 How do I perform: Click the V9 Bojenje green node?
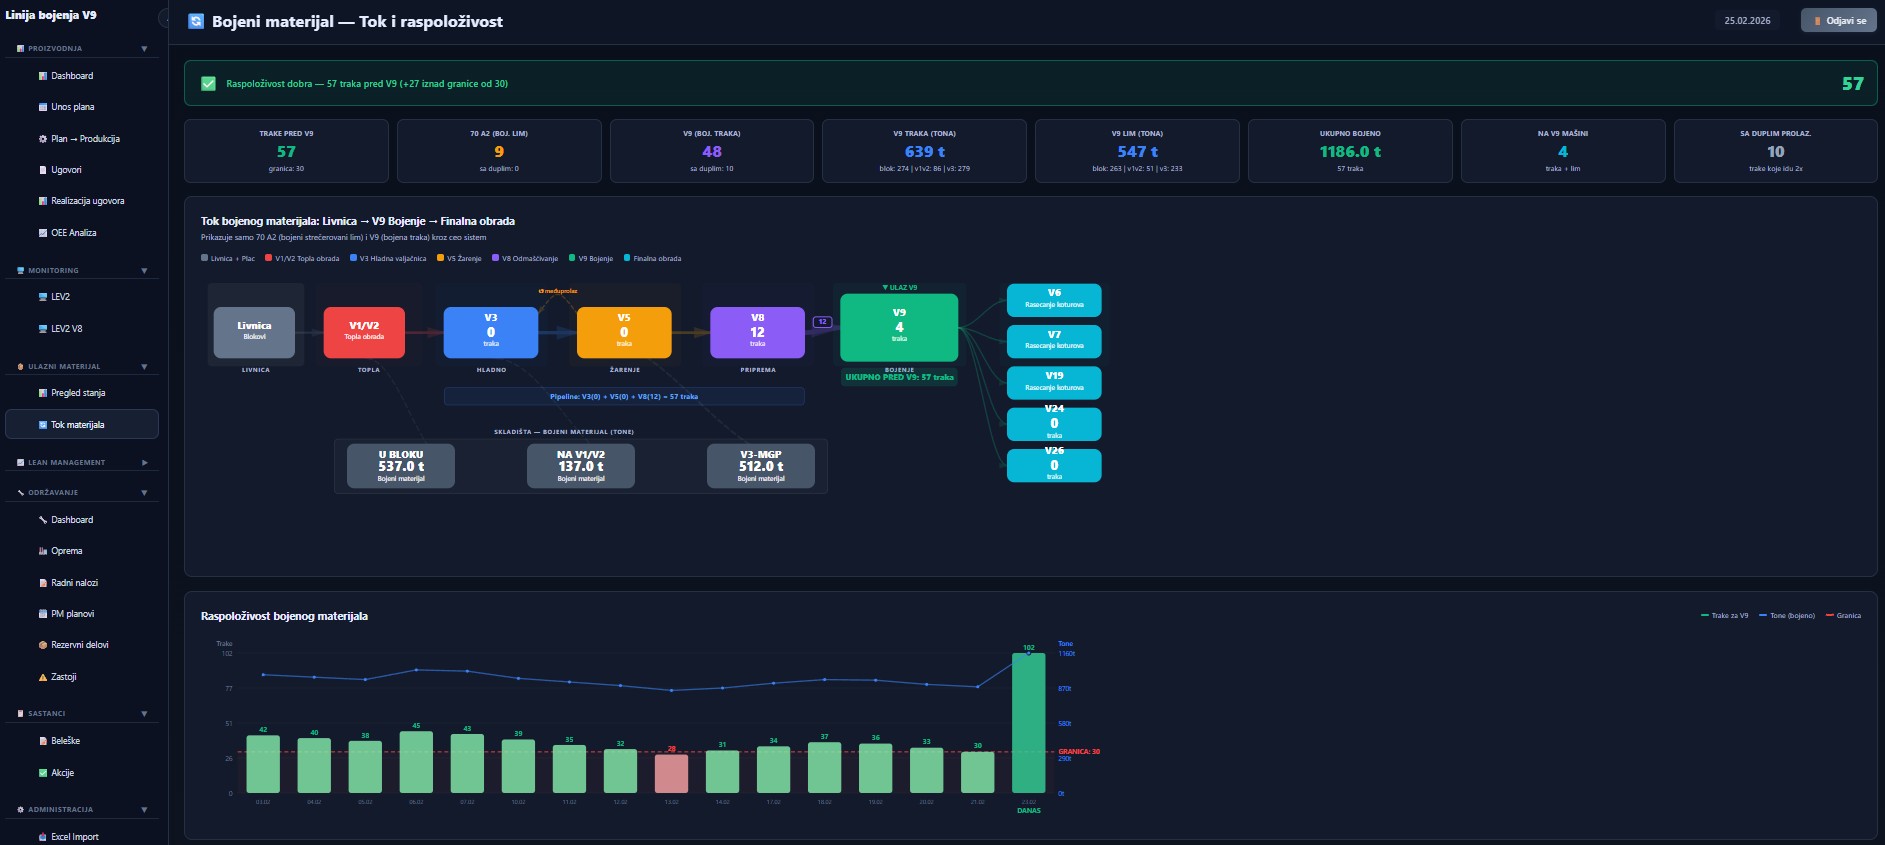click(x=899, y=328)
